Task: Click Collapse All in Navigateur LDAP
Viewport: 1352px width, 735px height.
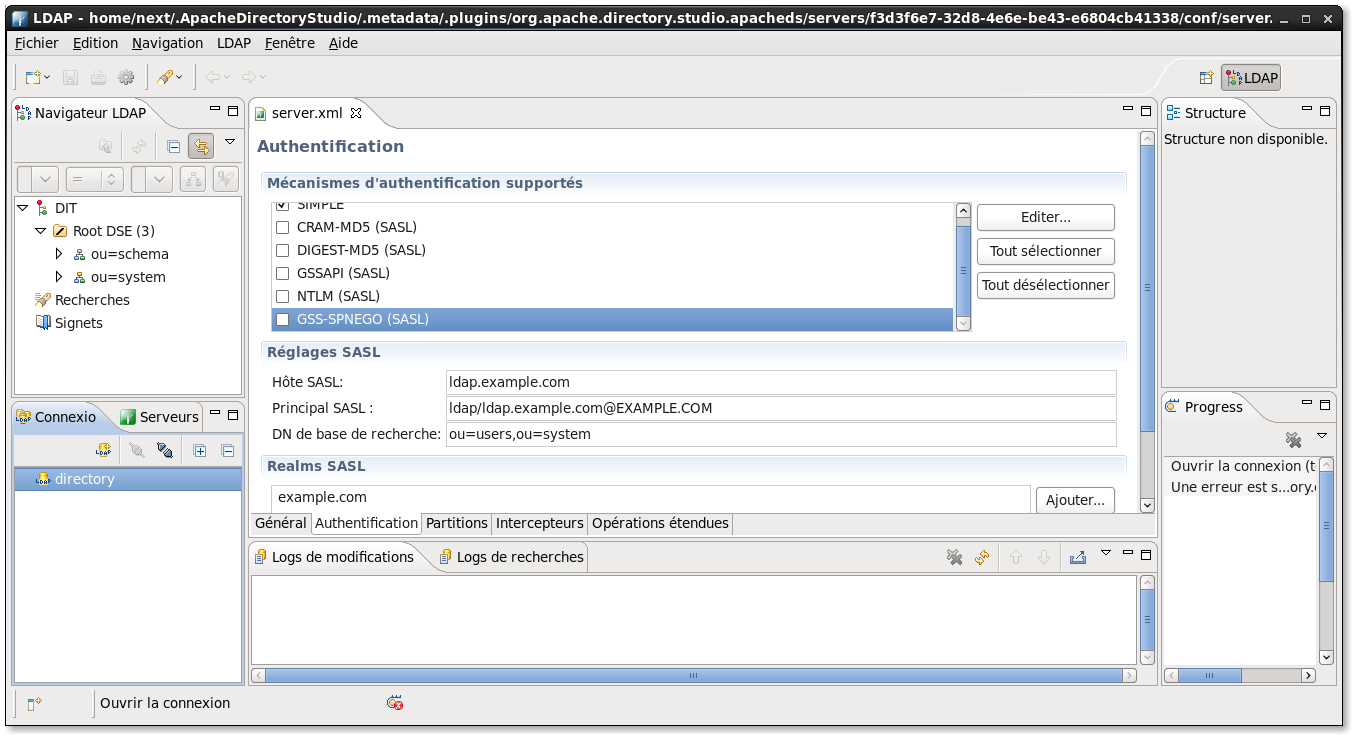Action: tap(173, 146)
